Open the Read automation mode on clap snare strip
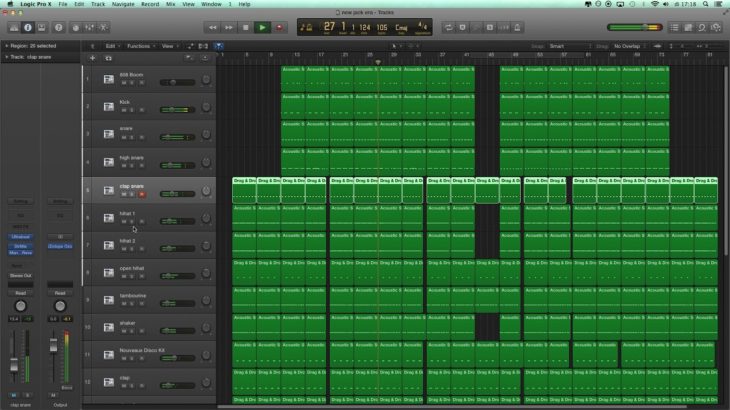The height and width of the screenshot is (410, 730). point(20,293)
